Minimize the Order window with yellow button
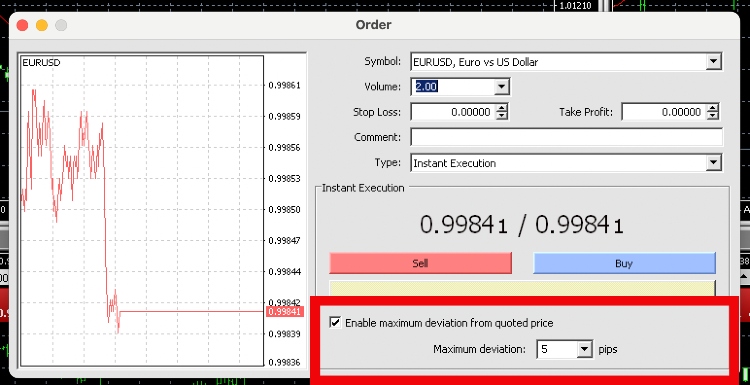Viewport: 750px width, 385px height. (x=42, y=25)
